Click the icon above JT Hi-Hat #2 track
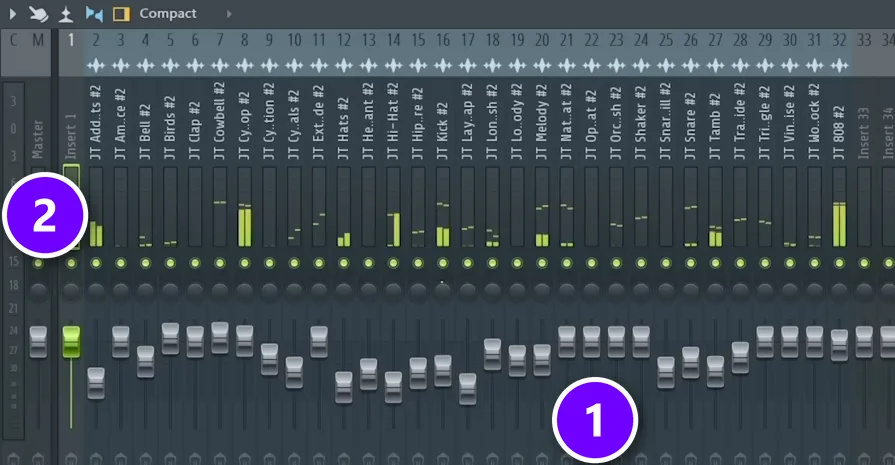Viewport: 895px width, 465px height. point(393,66)
